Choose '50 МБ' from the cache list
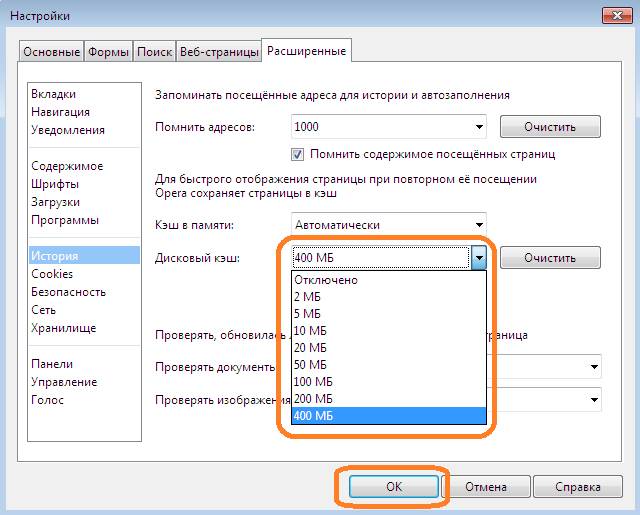Screen dimensions: 640x515 coord(311,365)
